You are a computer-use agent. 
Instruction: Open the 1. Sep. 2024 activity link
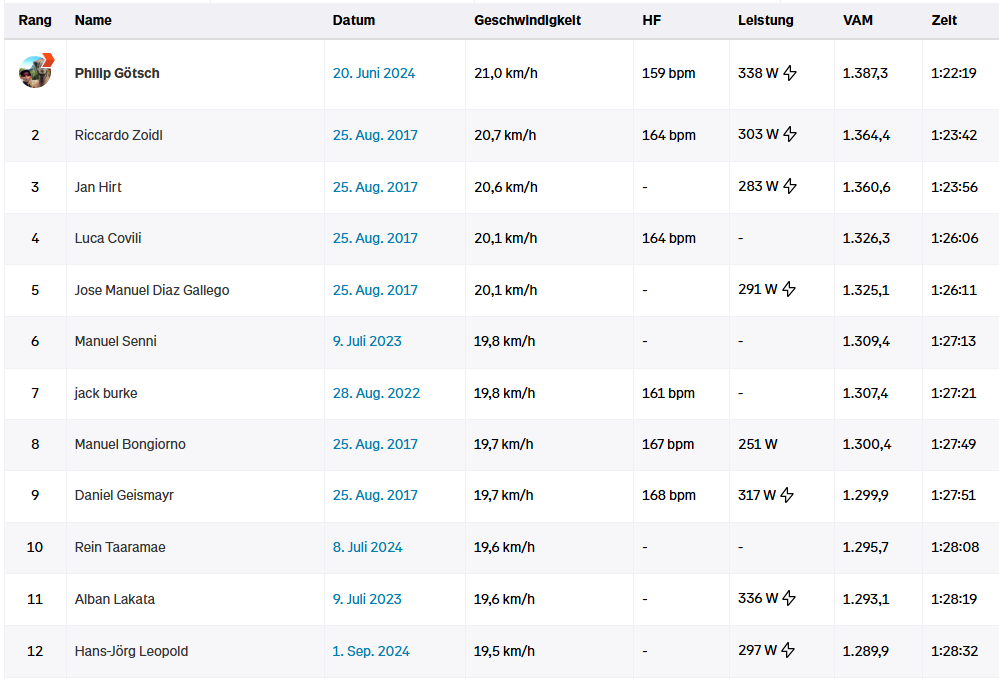pyautogui.click(x=371, y=651)
